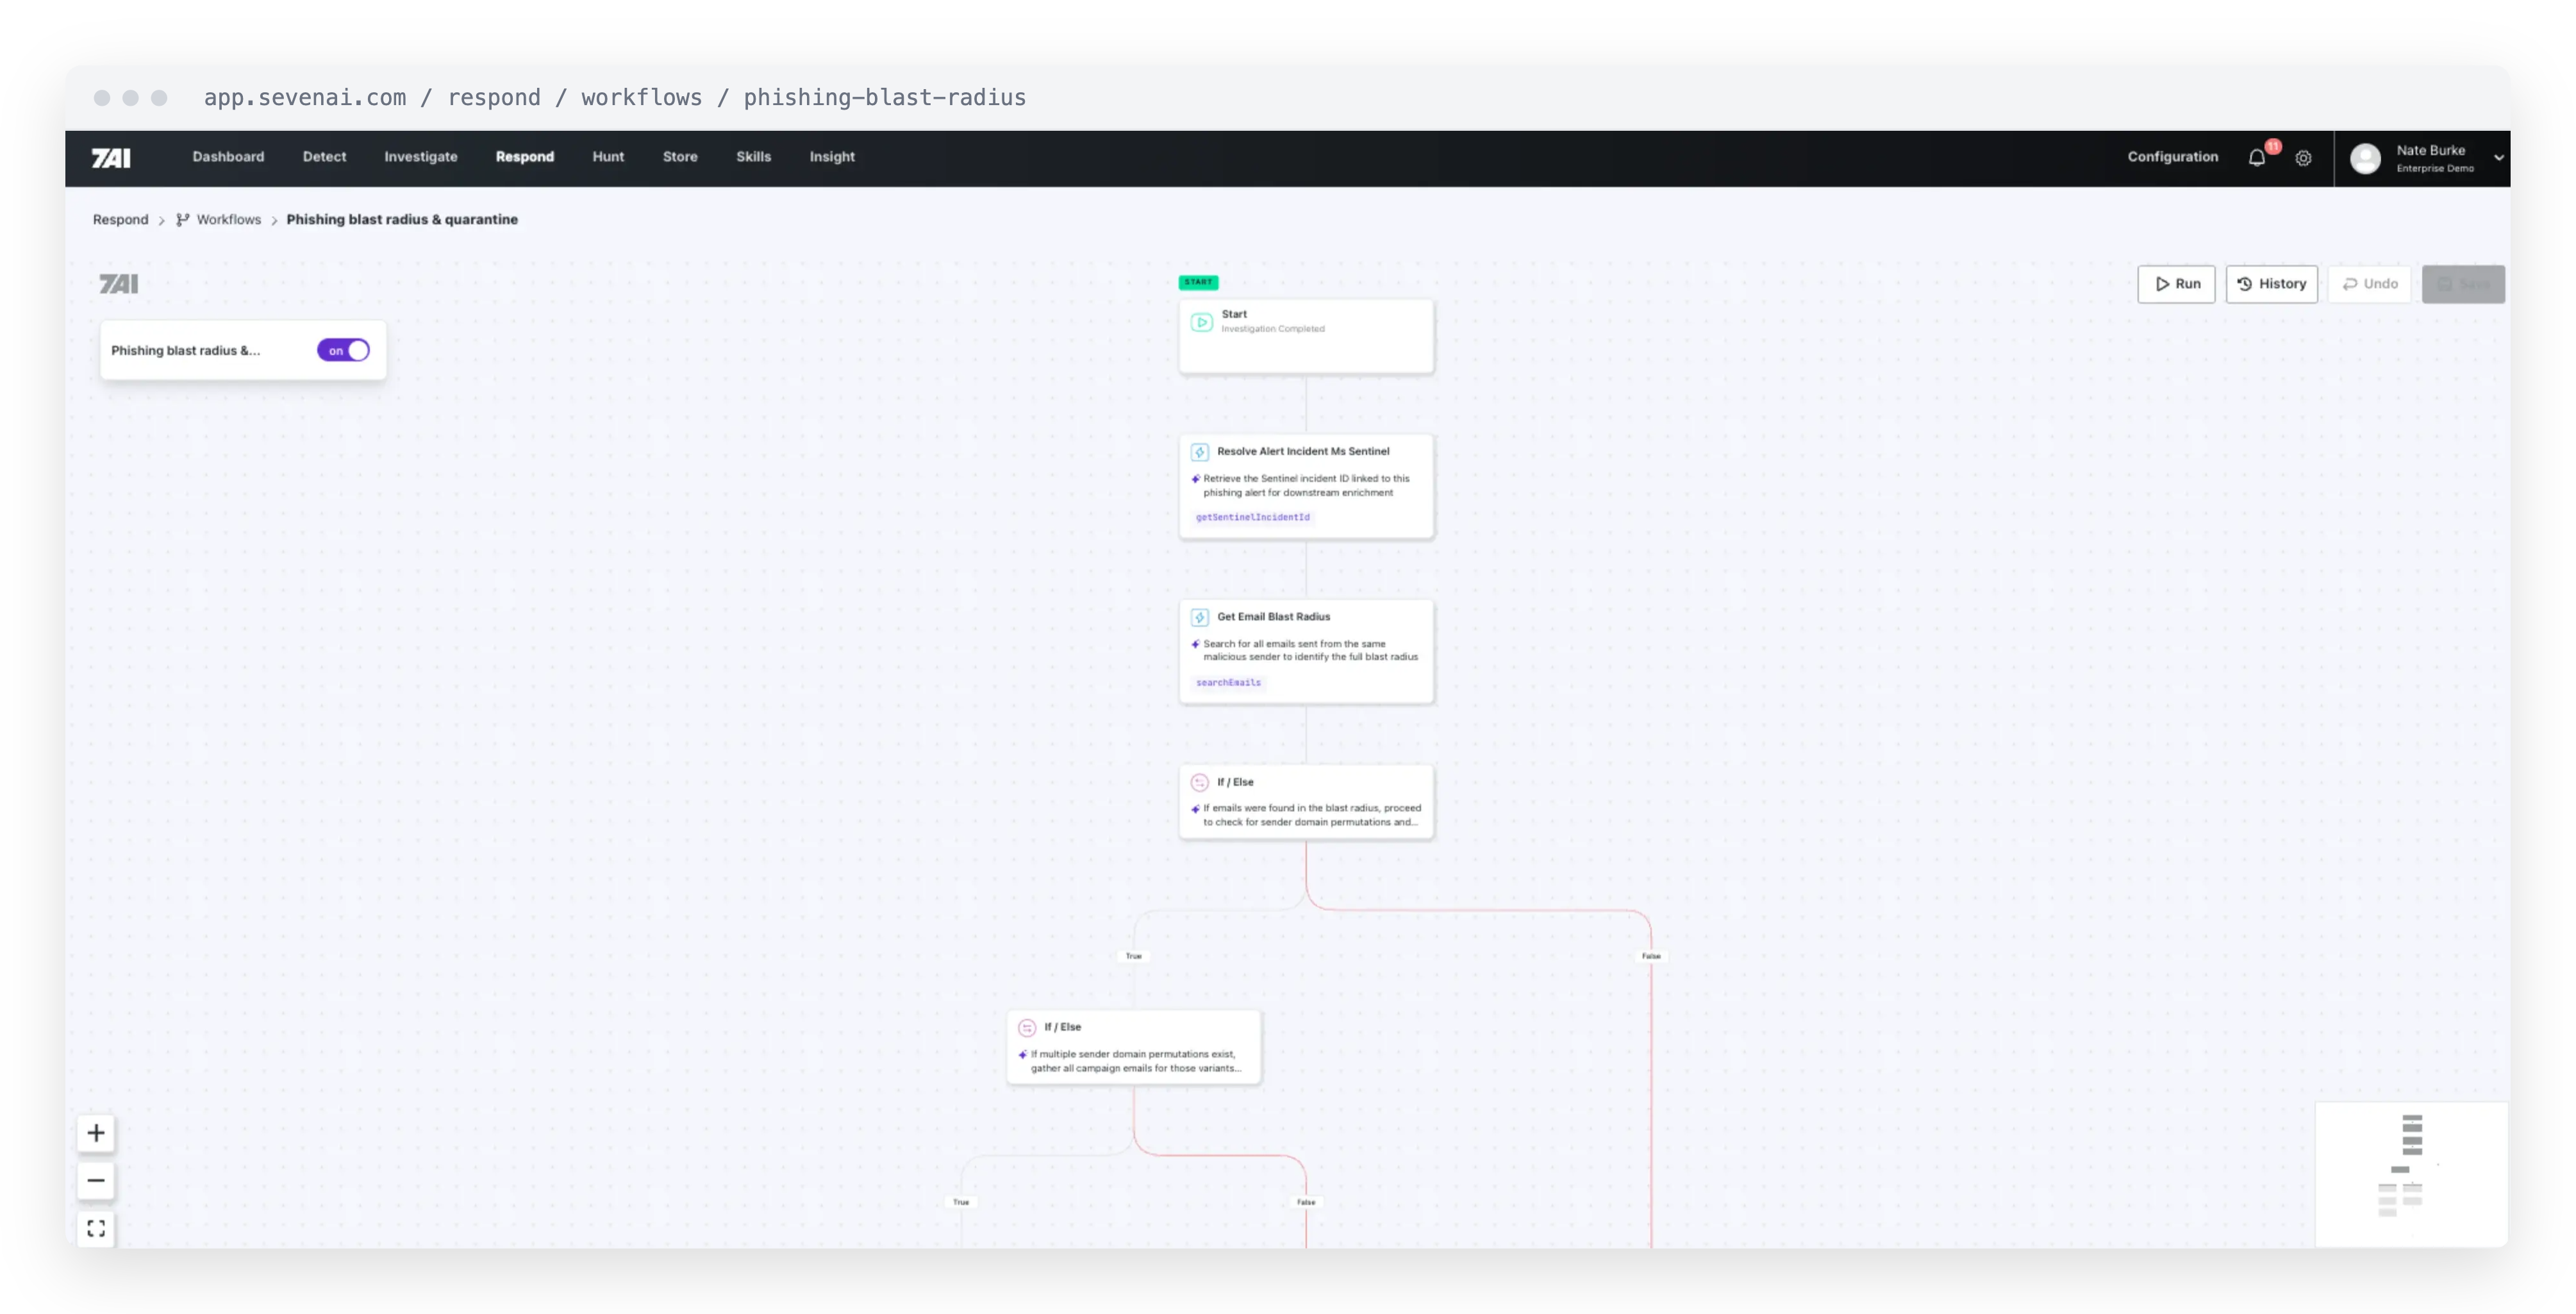
Task: Click the greyed-out Save button
Action: point(2463,284)
